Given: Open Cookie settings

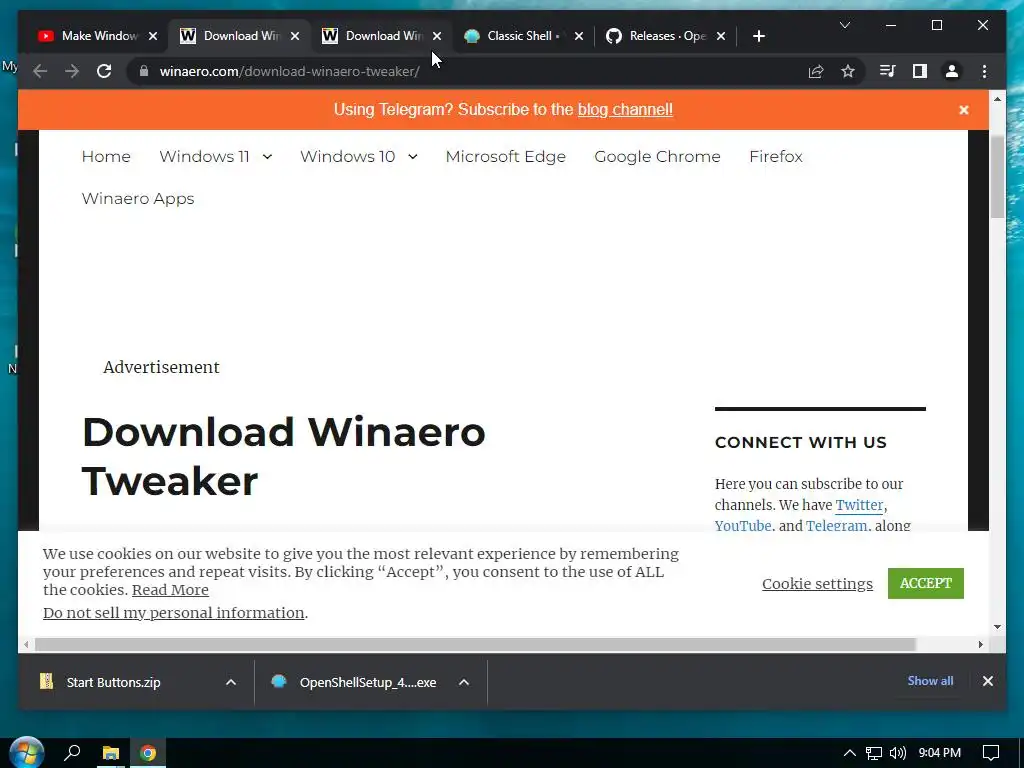Looking at the screenshot, I should point(817,583).
